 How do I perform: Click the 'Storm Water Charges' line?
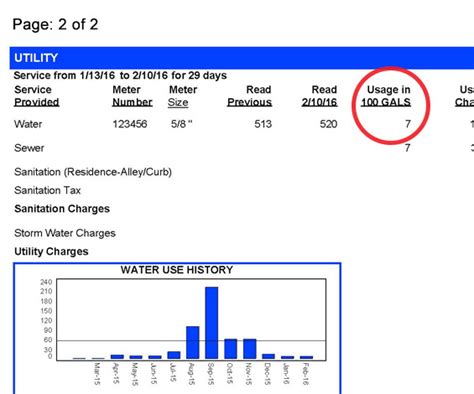click(x=65, y=233)
